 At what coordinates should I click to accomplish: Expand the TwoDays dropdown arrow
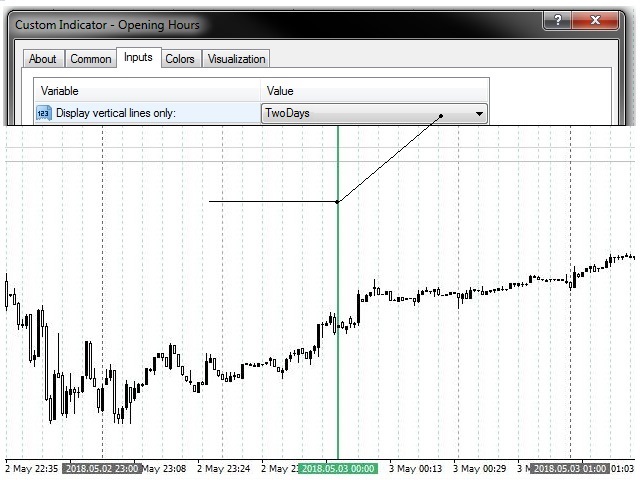click(x=480, y=113)
